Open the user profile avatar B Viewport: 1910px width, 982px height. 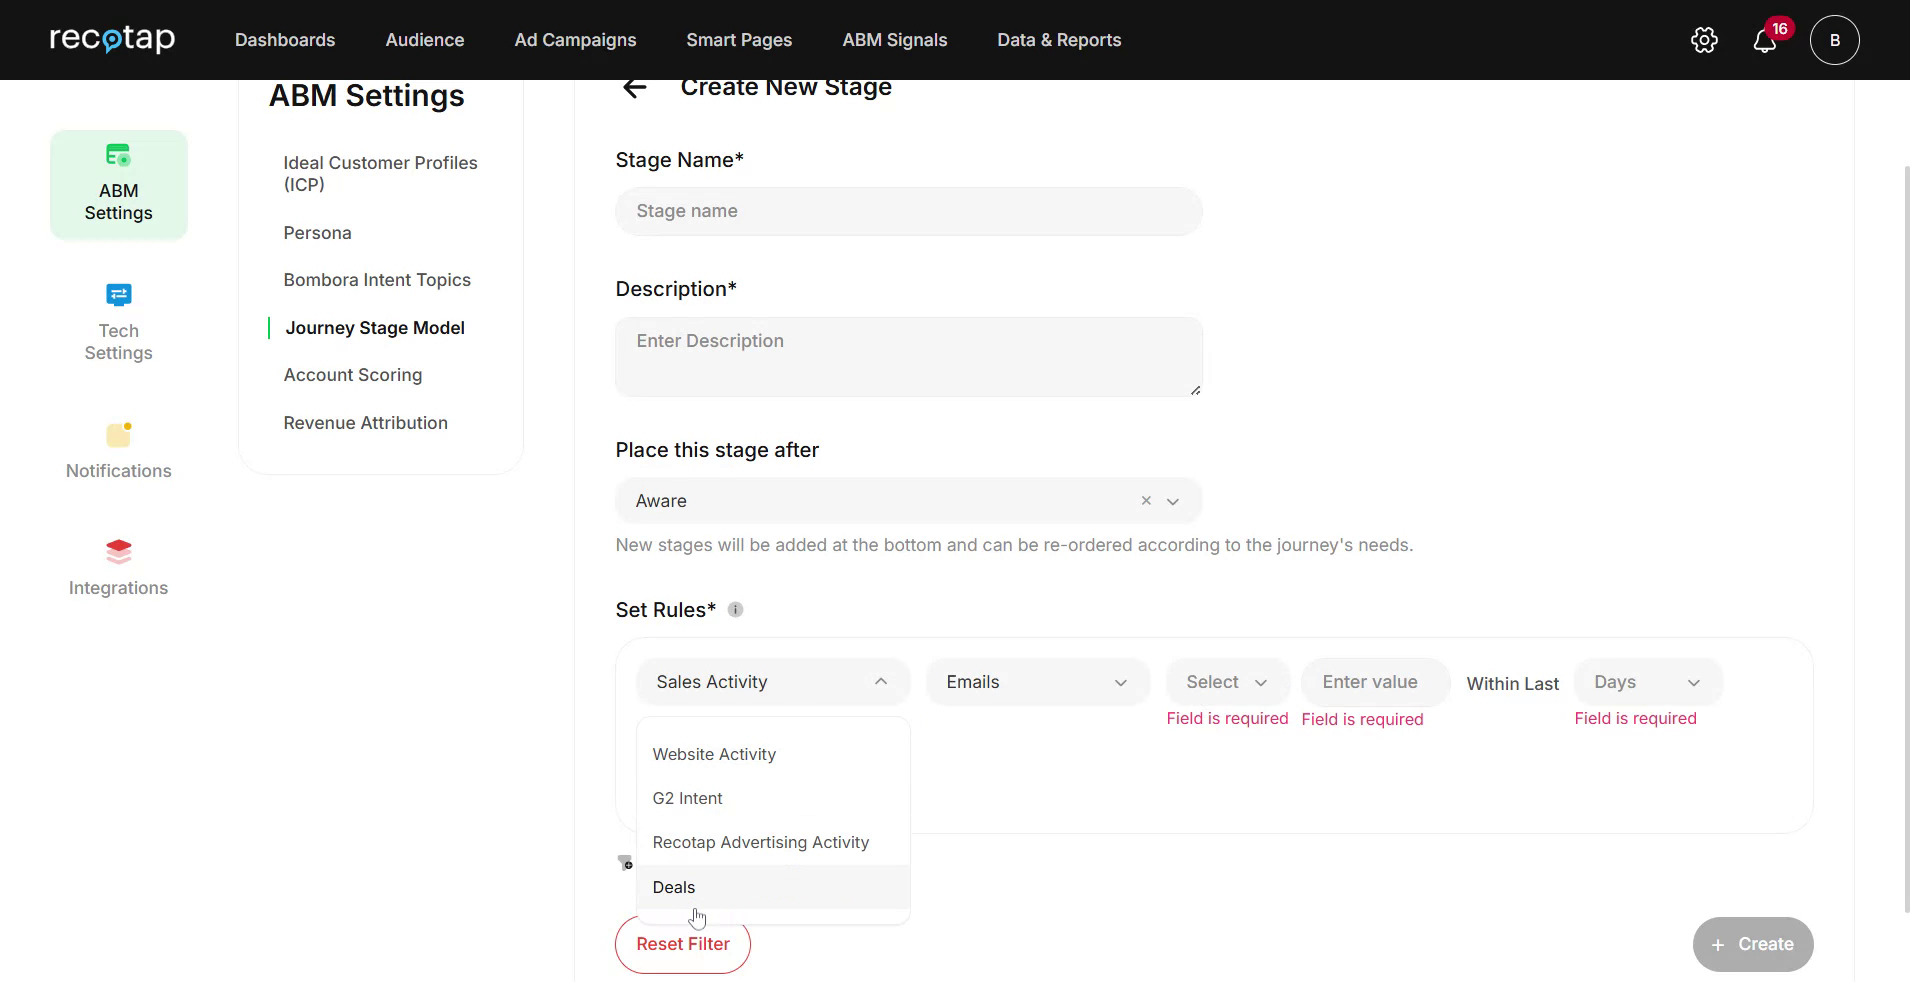click(1835, 40)
